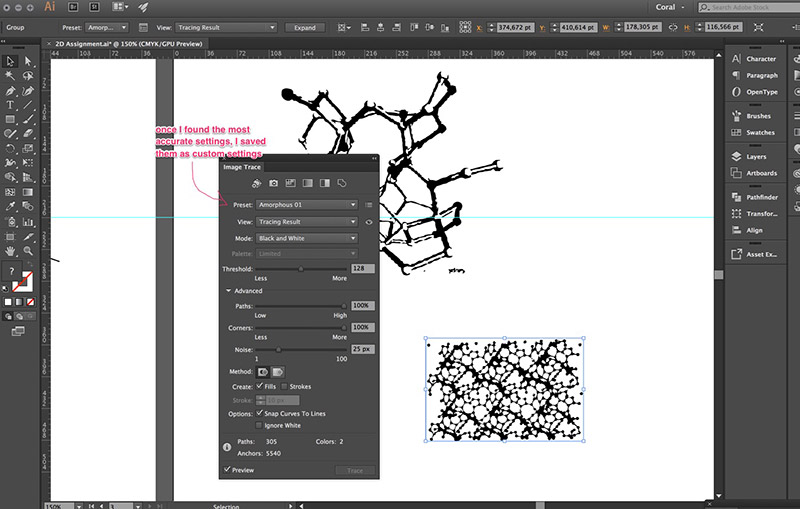
Task: Open Preset dropdown showing Amorphous 01
Action: tap(307, 205)
